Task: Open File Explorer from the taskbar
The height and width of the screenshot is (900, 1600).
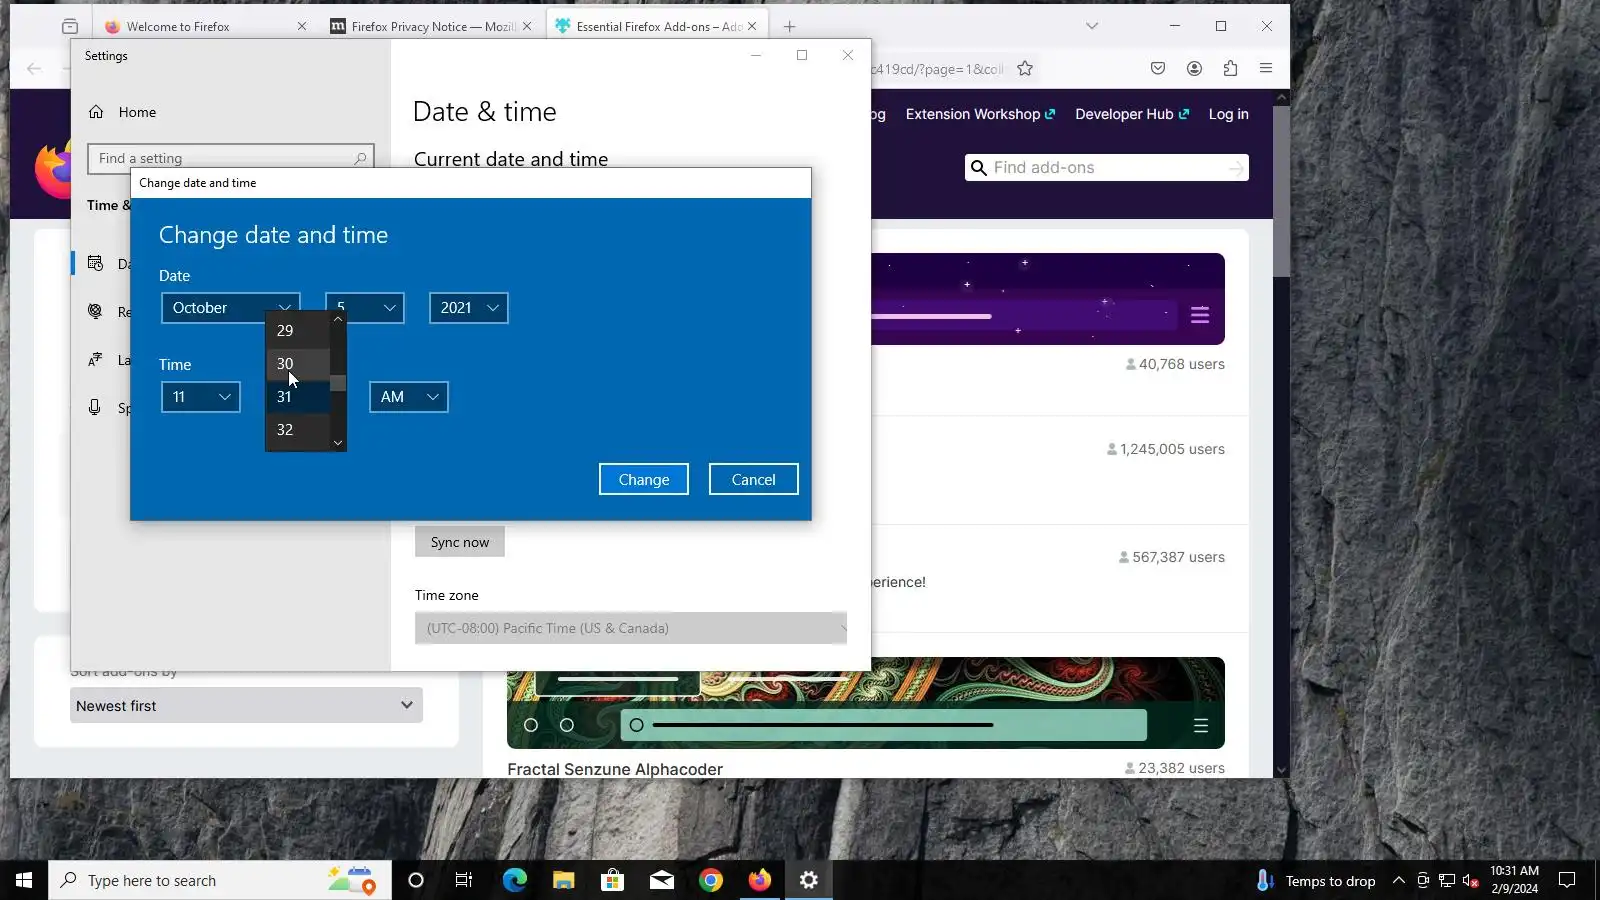Action: point(563,880)
